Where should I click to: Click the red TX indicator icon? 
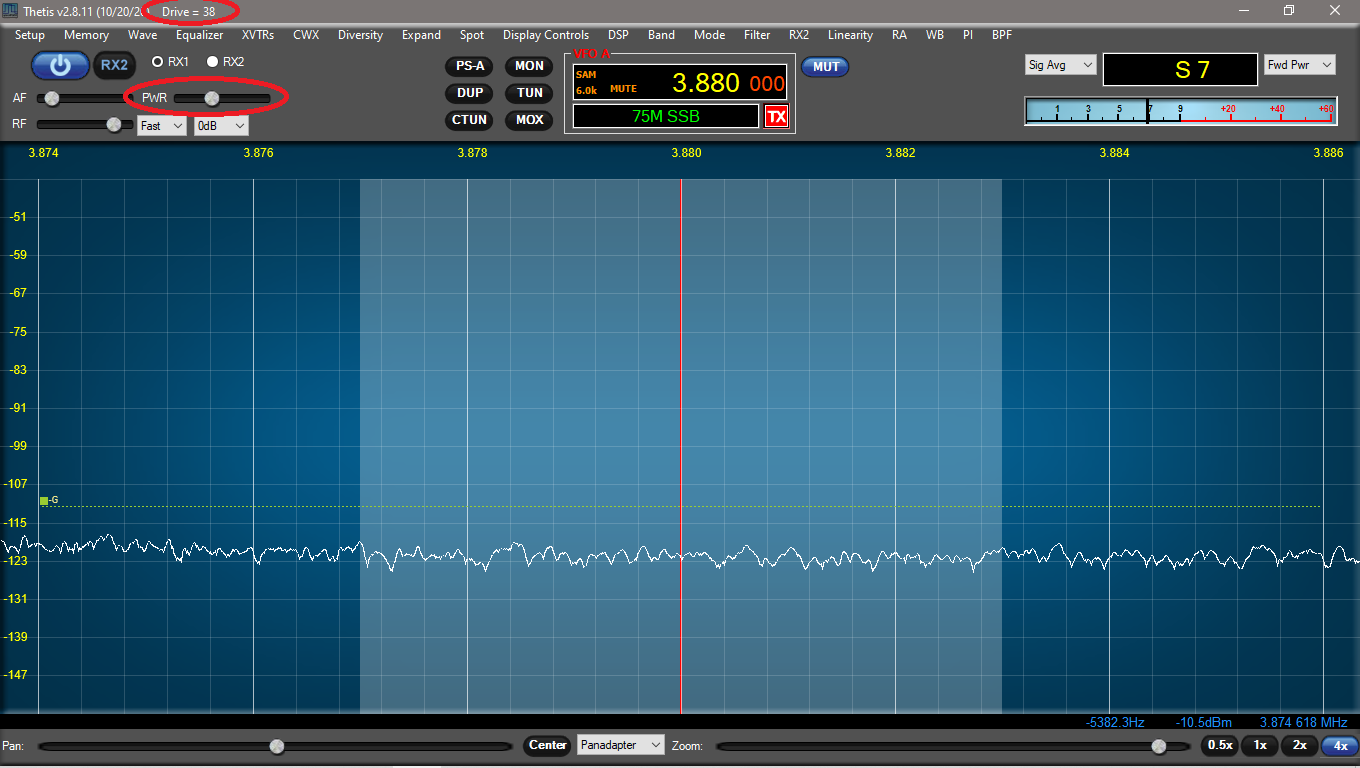click(x=776, y=116)
